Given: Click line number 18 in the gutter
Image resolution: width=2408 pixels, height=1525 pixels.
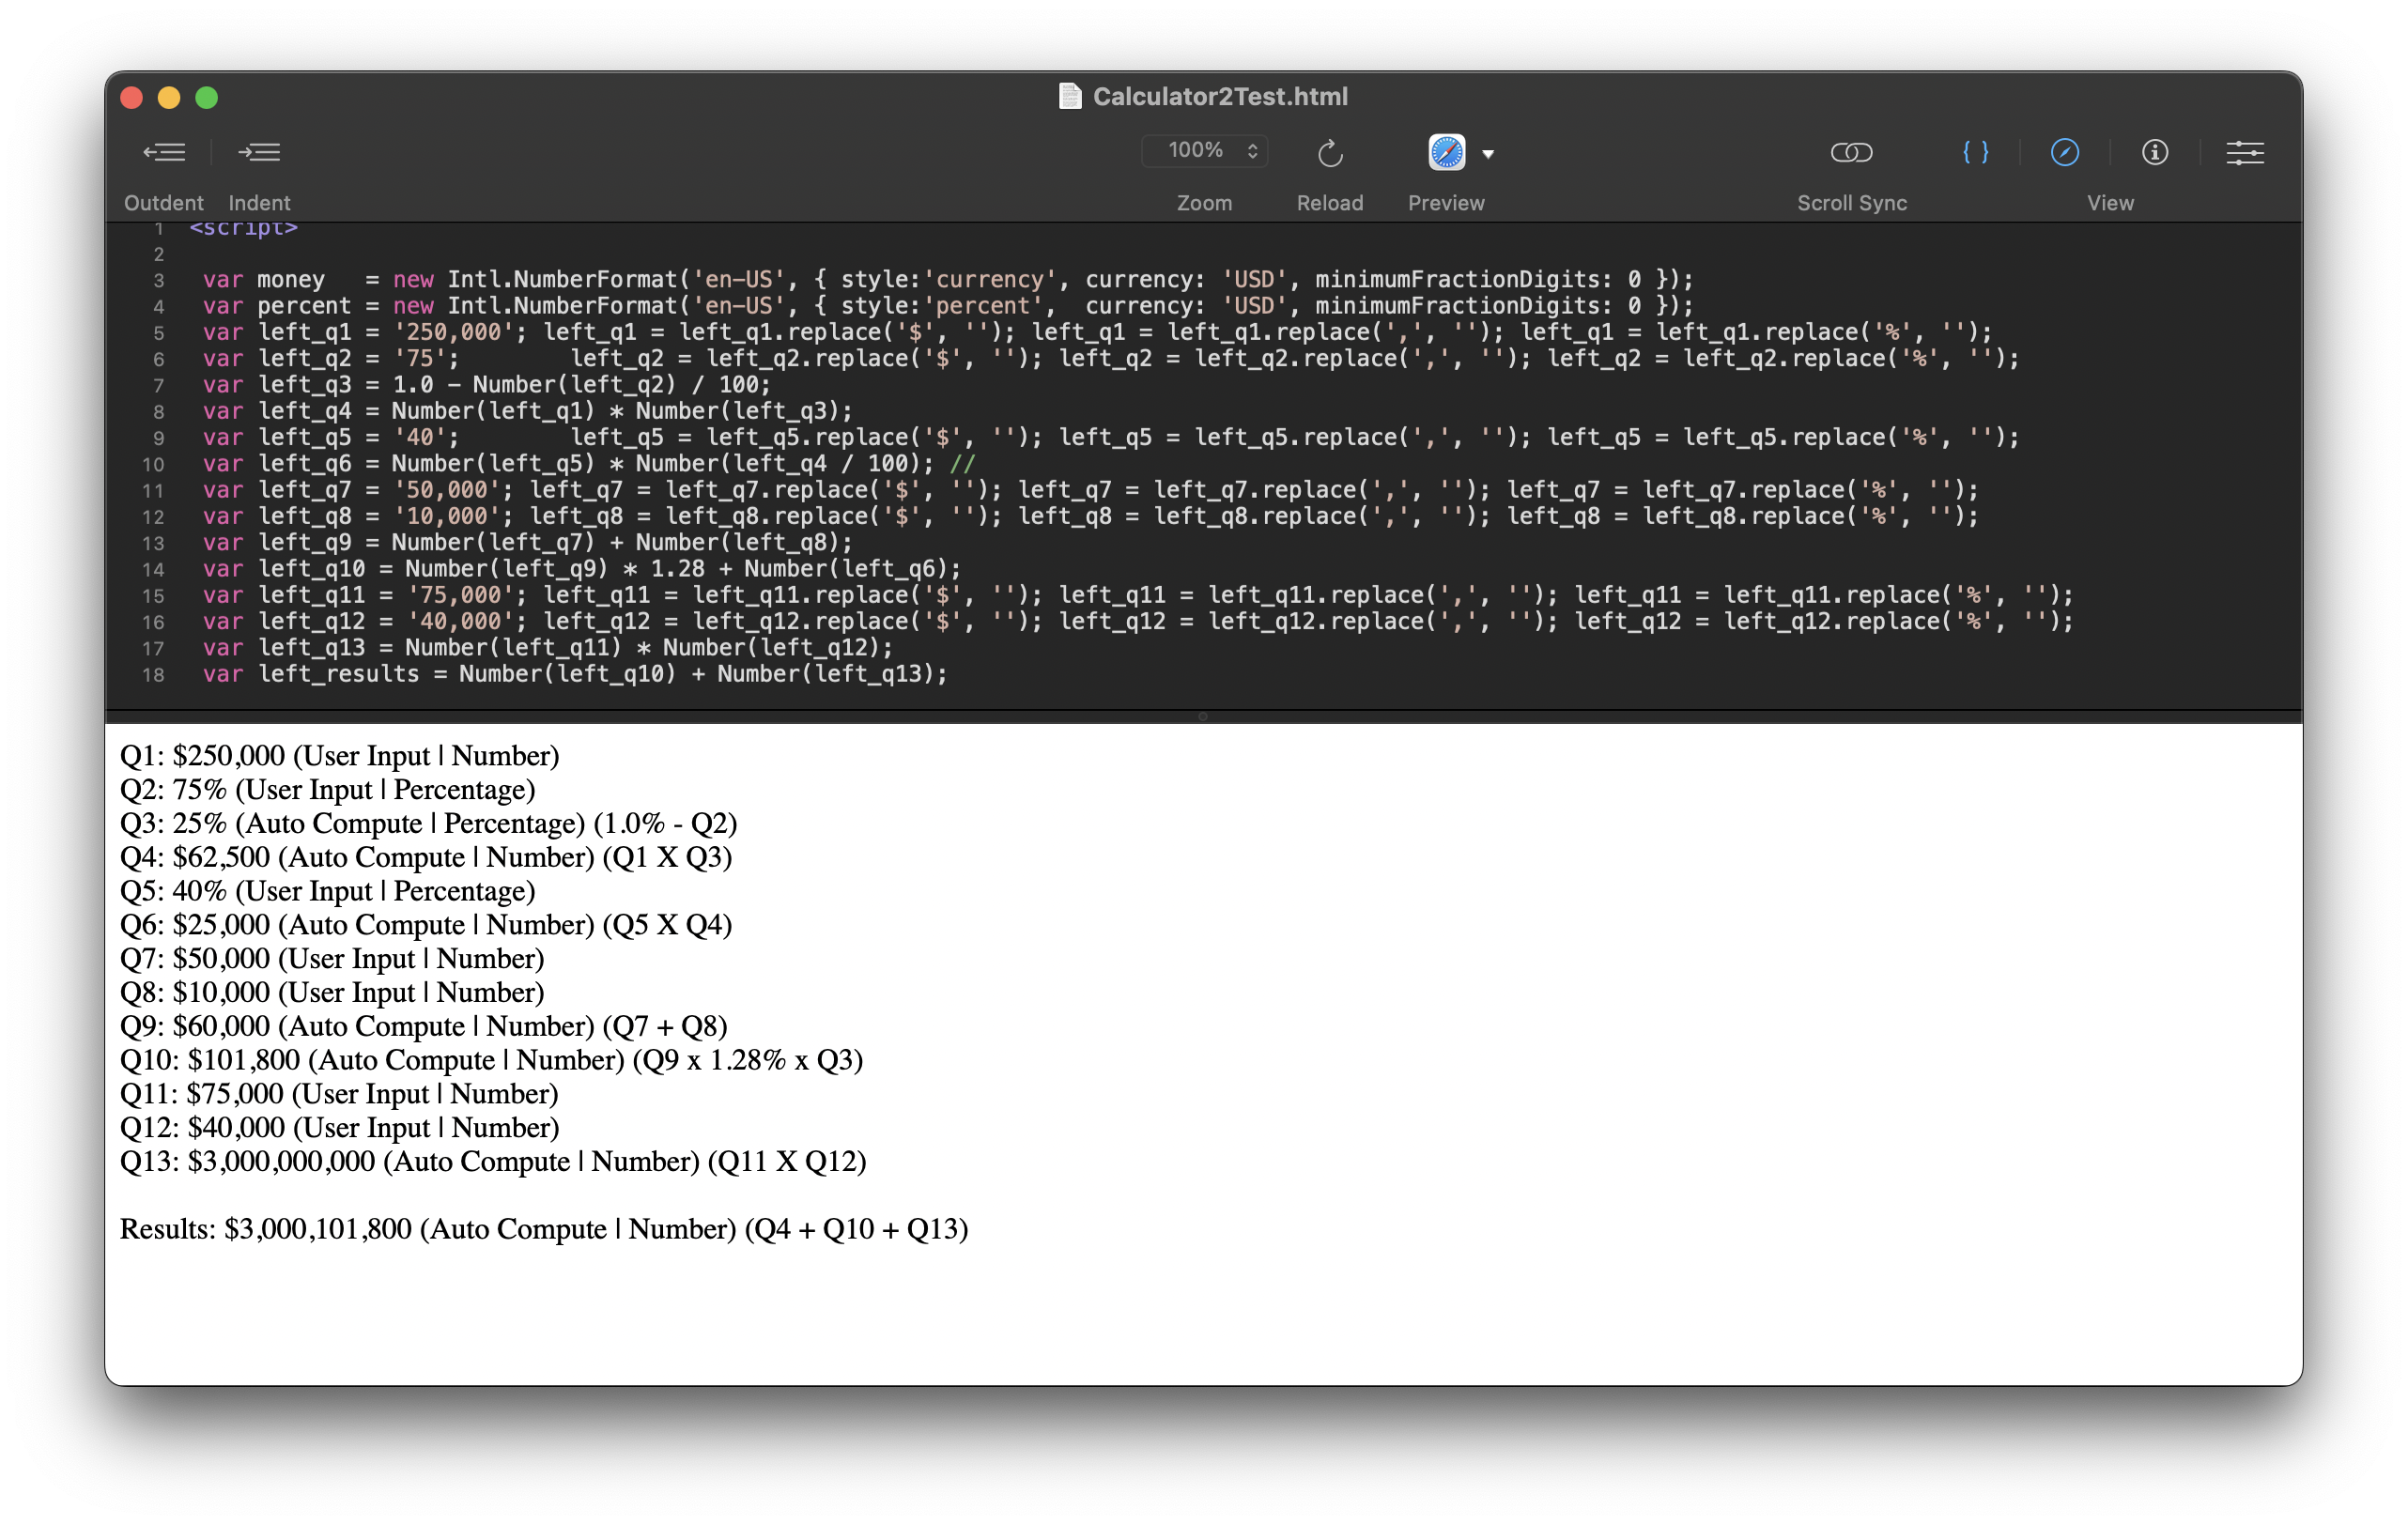Looking at the screenshot, I should click(153, 675).
